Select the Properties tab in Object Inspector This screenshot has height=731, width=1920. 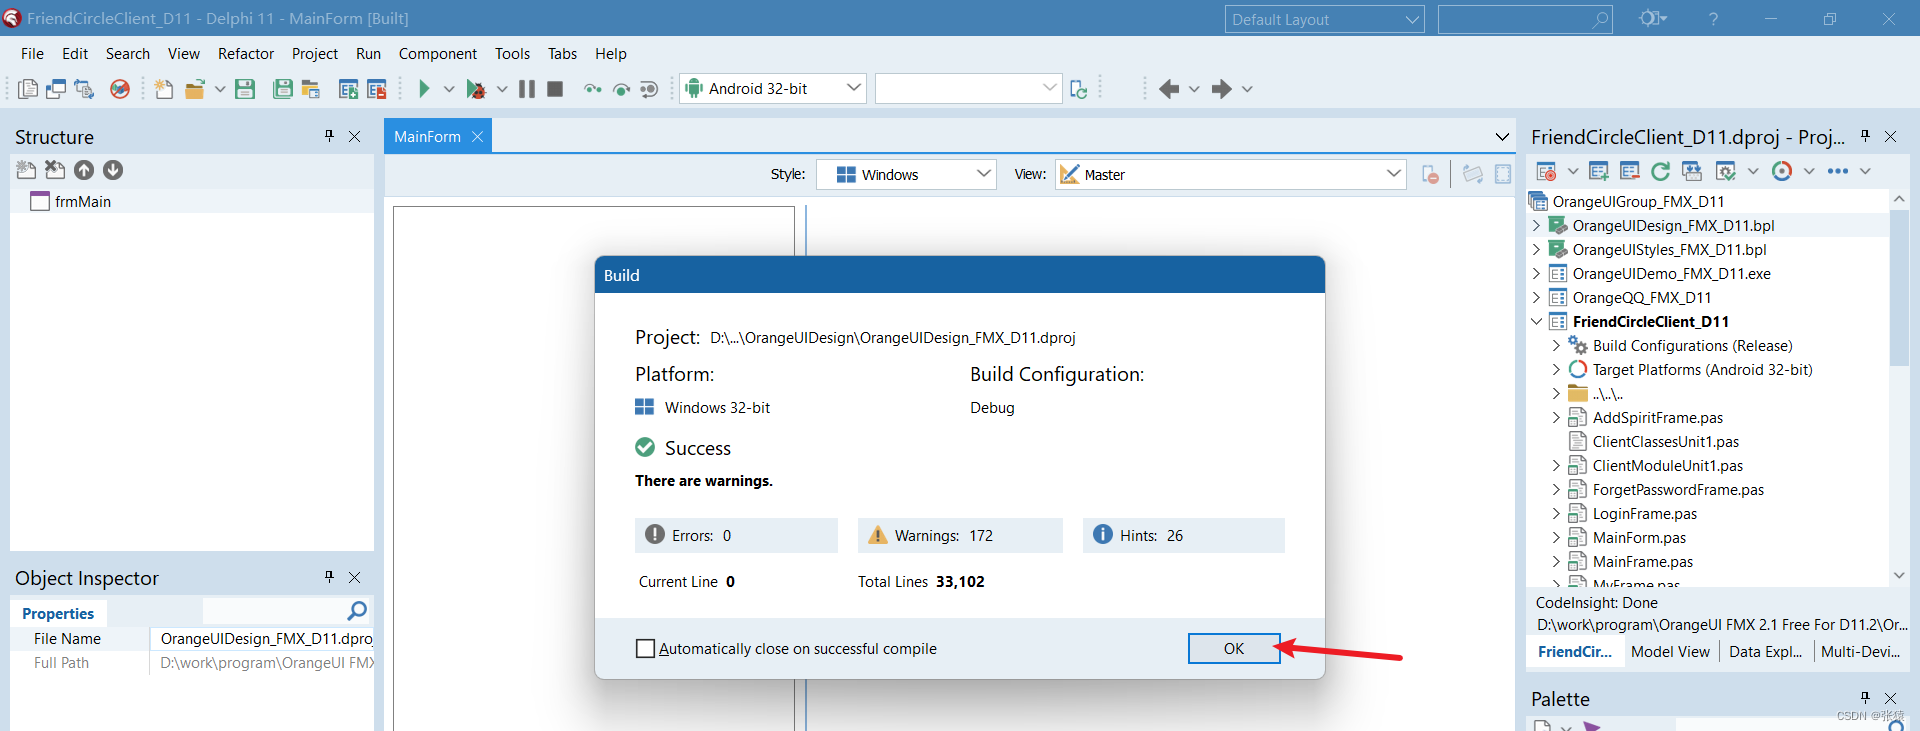coord(58,613)
